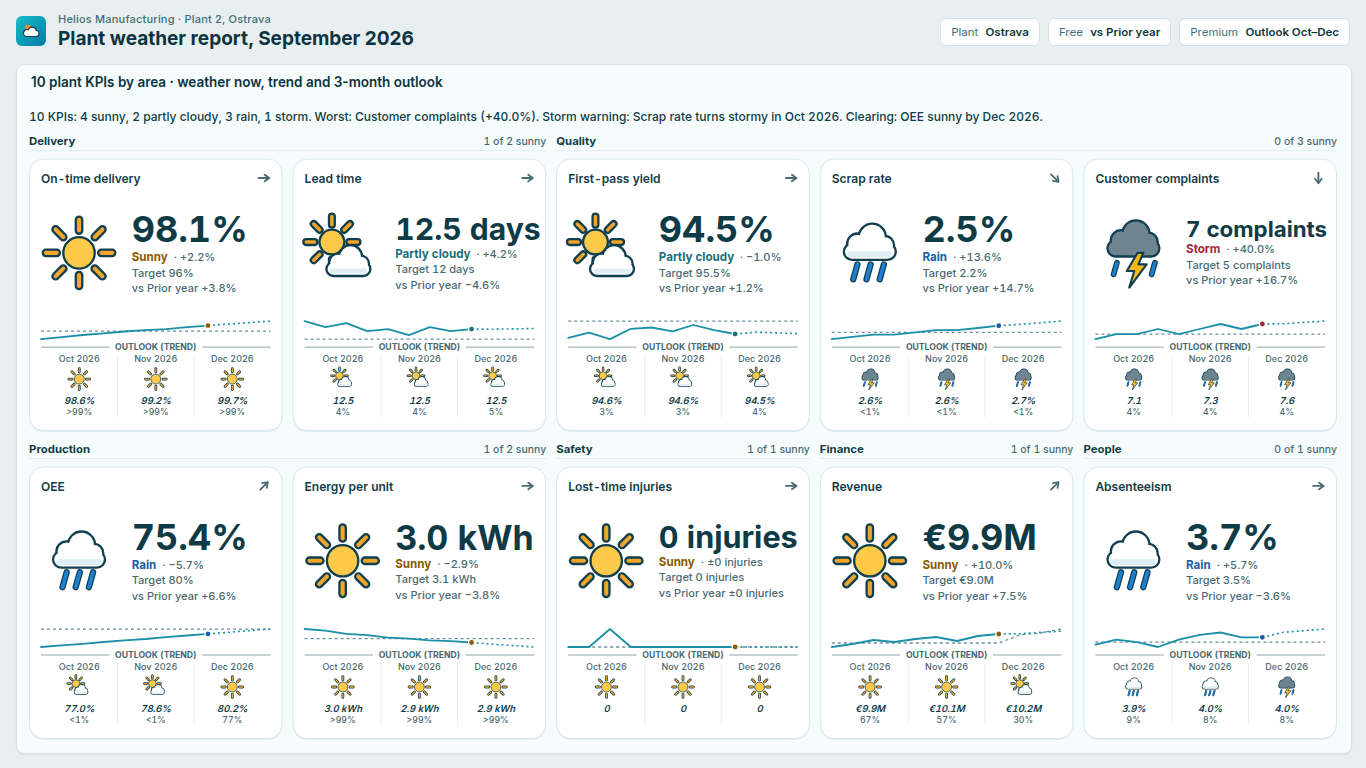
Task: Click the 'vs Prior year +14.7%' Scrap rate text
Action: pyautogui.click(x=978, y=288)
